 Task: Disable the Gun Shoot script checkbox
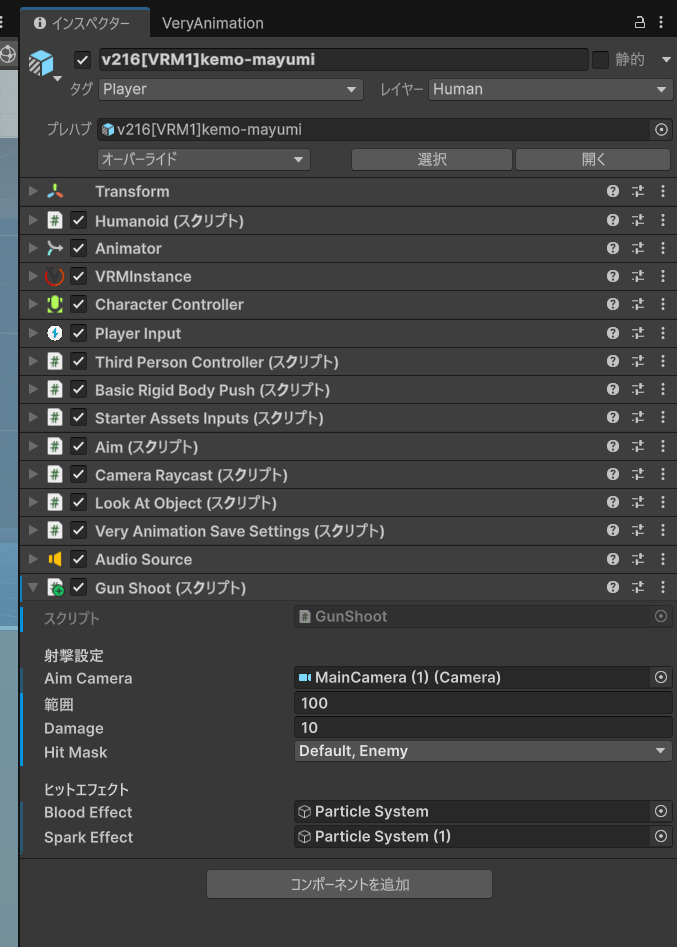[x=78, y=588]
